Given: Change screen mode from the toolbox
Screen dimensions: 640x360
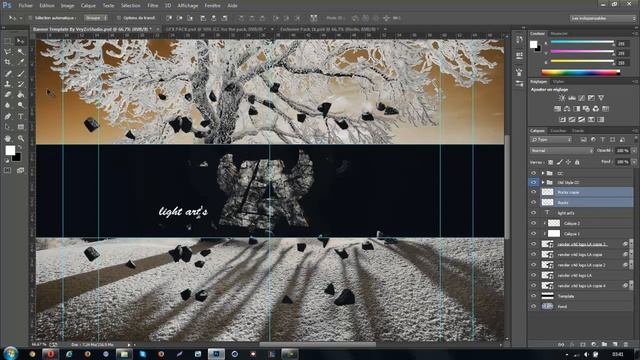Looking at the screenshot, I should pos(20,171).
